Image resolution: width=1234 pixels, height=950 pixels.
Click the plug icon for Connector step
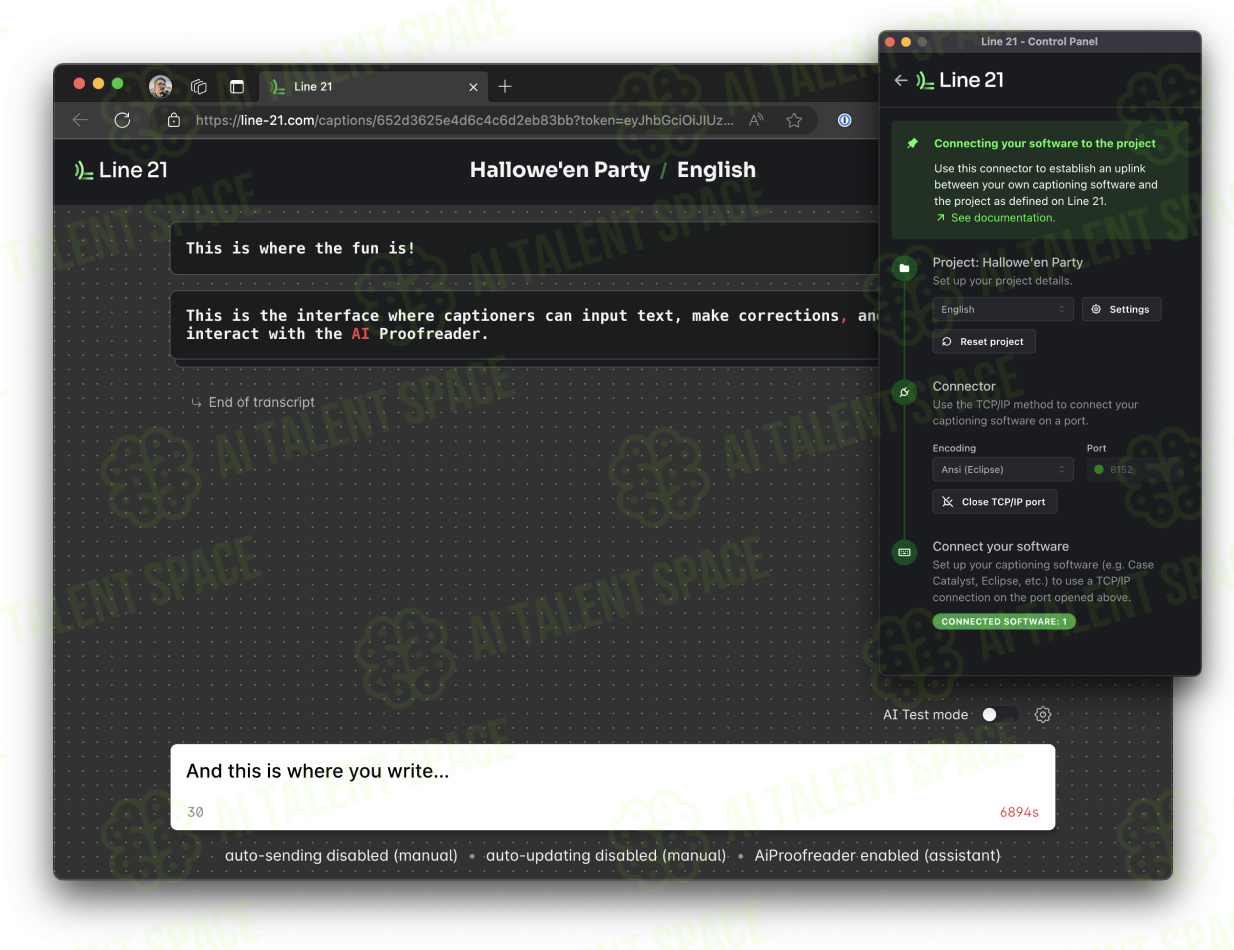pyautogui.click(x=904, y=393)
